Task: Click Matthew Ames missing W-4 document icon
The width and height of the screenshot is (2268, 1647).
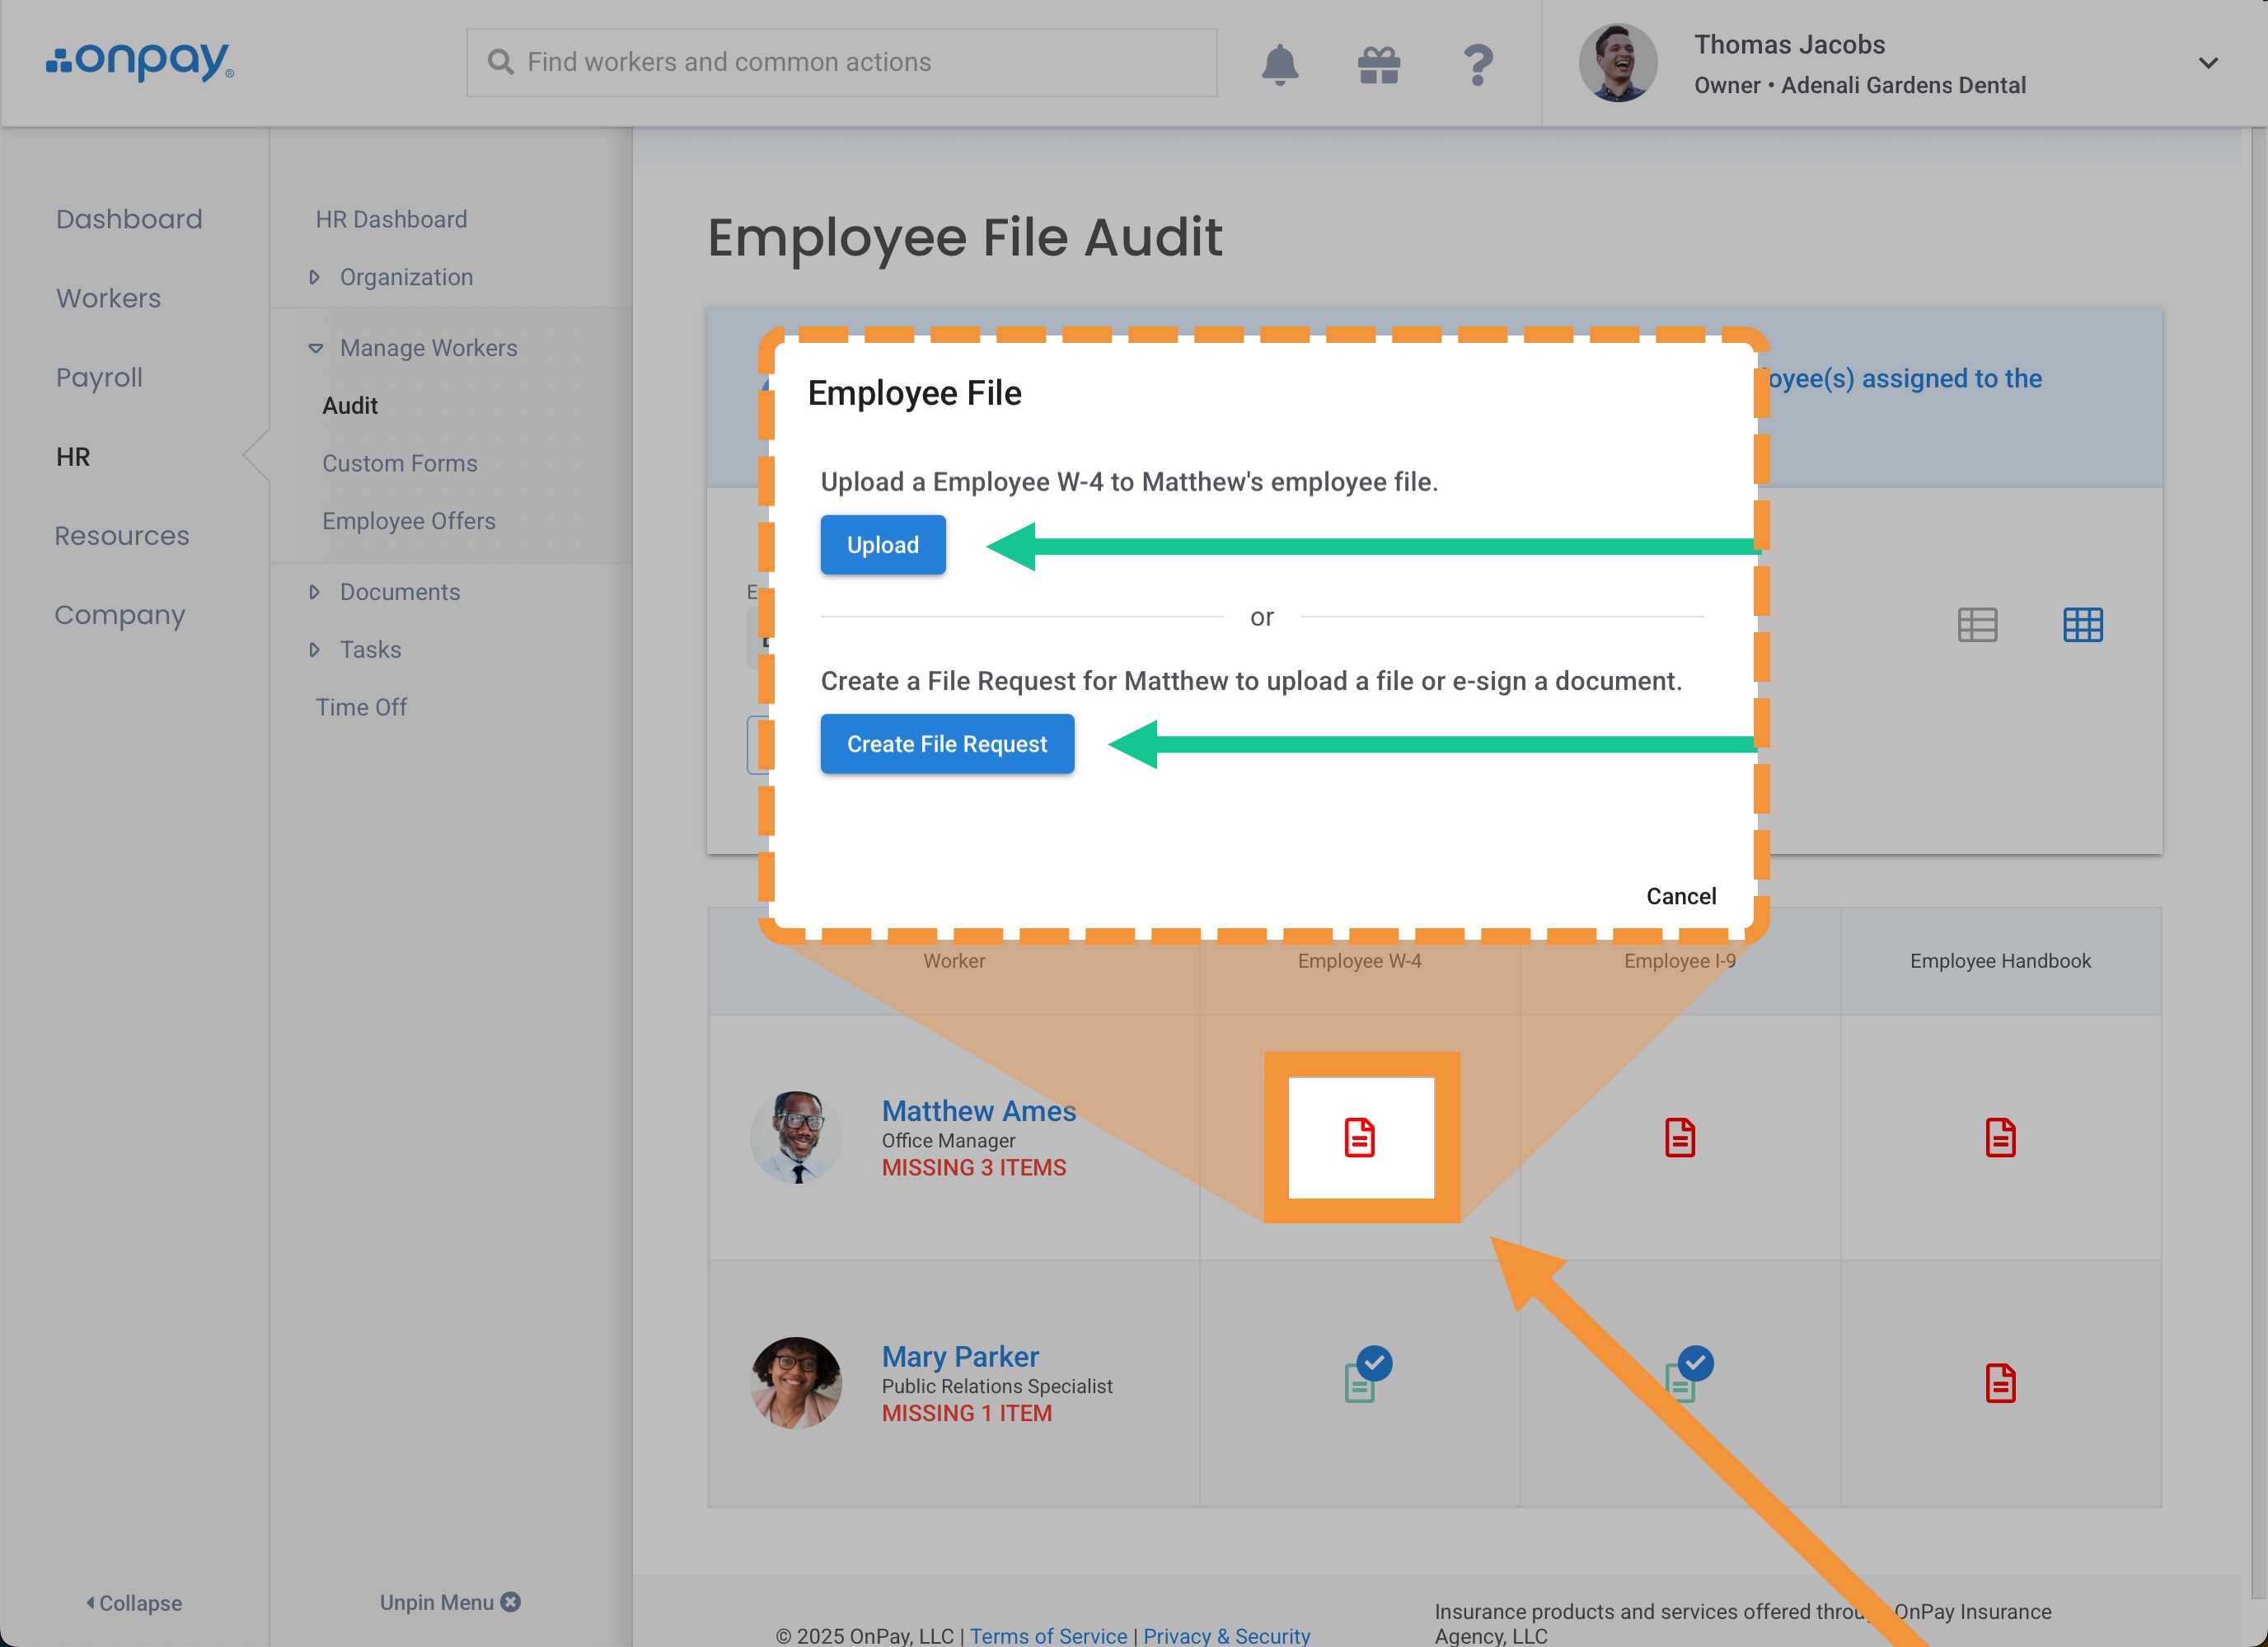Action: pos(1359,1137)
